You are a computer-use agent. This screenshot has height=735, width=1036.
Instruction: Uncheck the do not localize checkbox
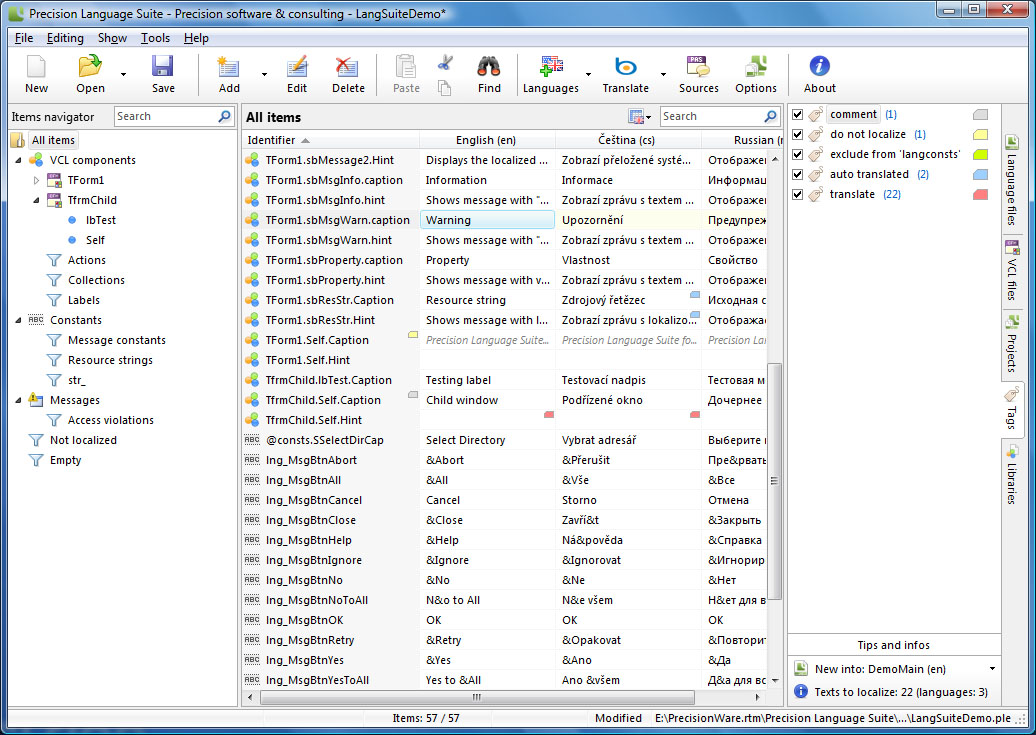pyautogui.click(x=797, y=134)
